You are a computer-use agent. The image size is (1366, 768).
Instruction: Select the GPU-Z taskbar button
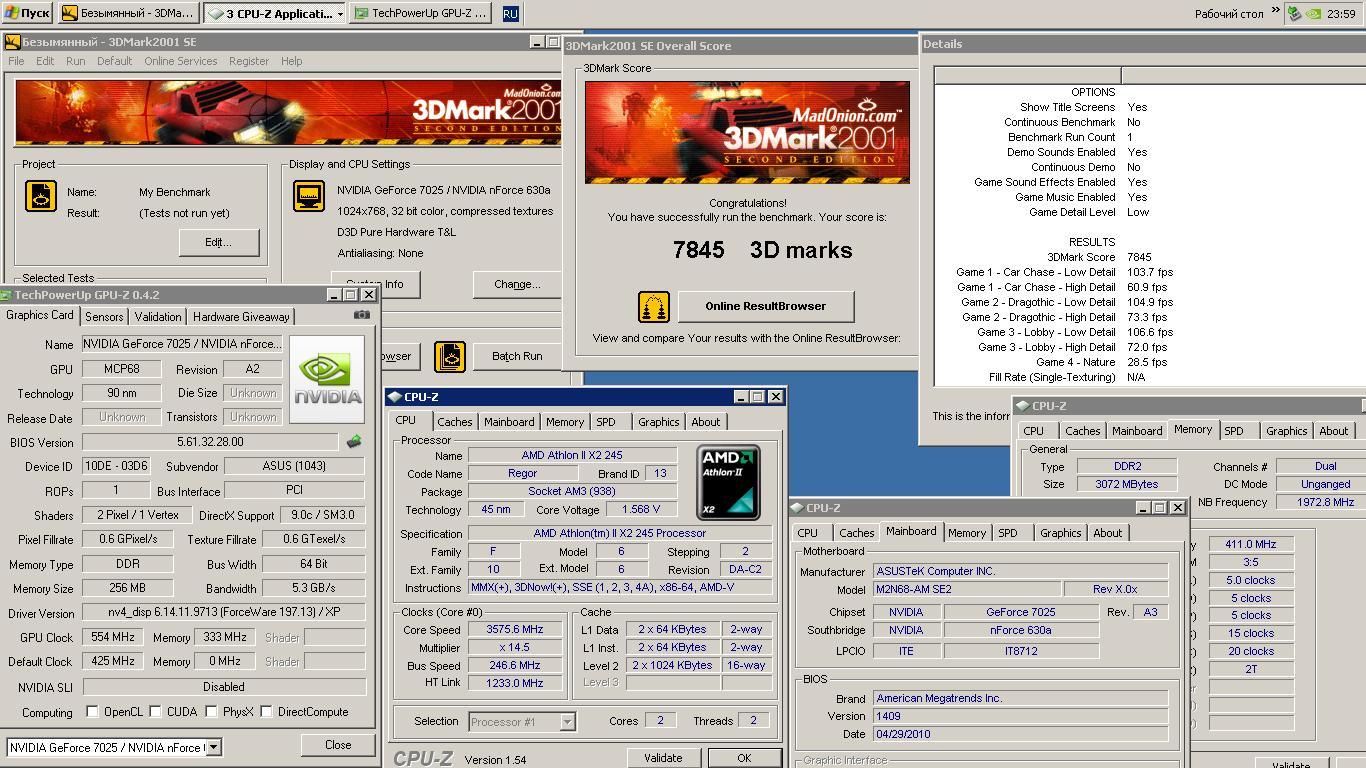[420, 14]
